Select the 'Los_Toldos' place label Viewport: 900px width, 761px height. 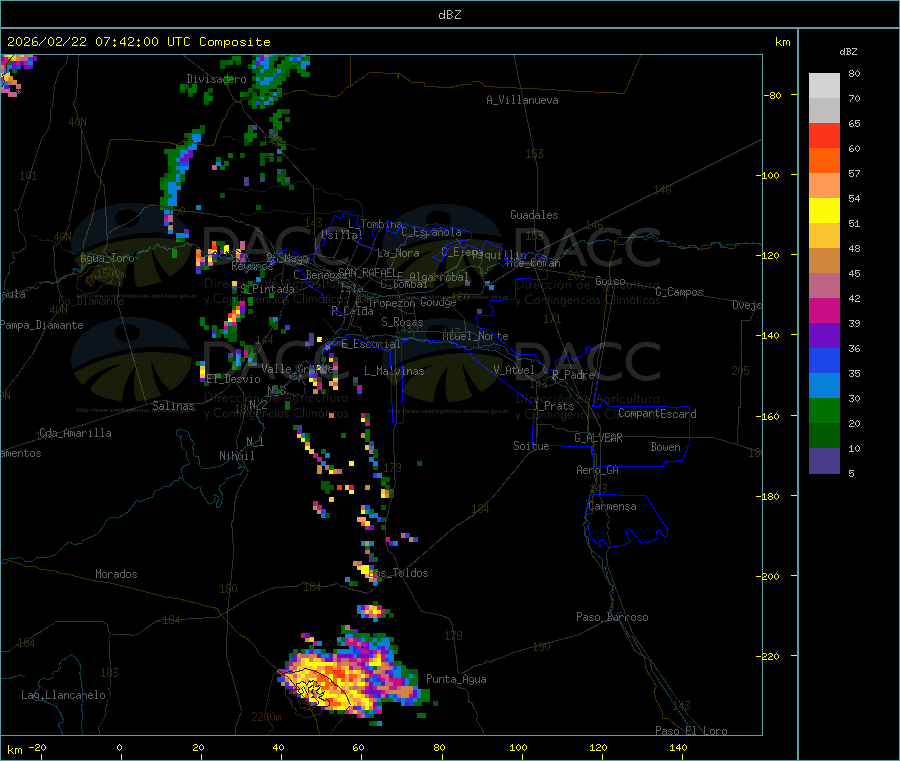[398, 573]
